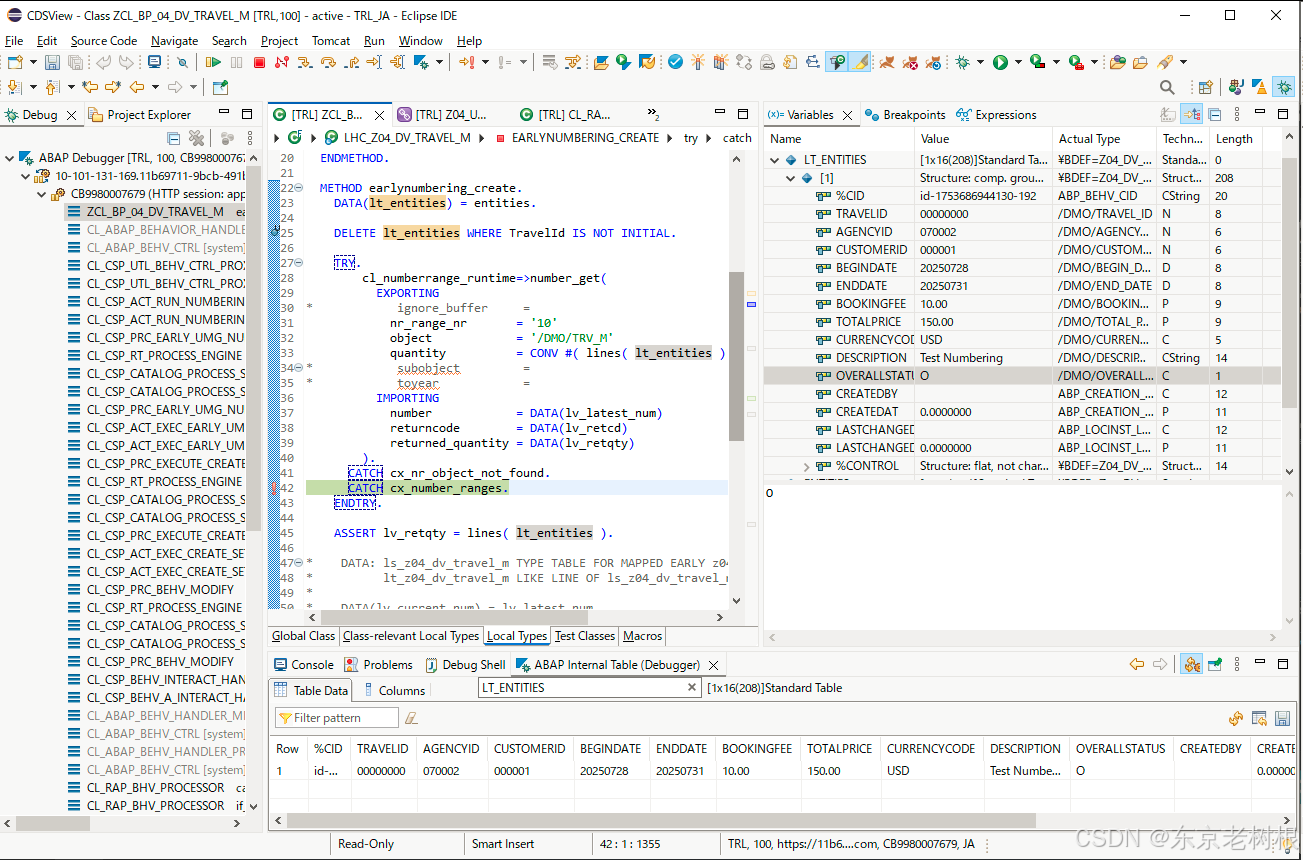Expand the %CONTROL structure row
The width and height of the screenshot is (1303, 860).
tap(807, 466)
